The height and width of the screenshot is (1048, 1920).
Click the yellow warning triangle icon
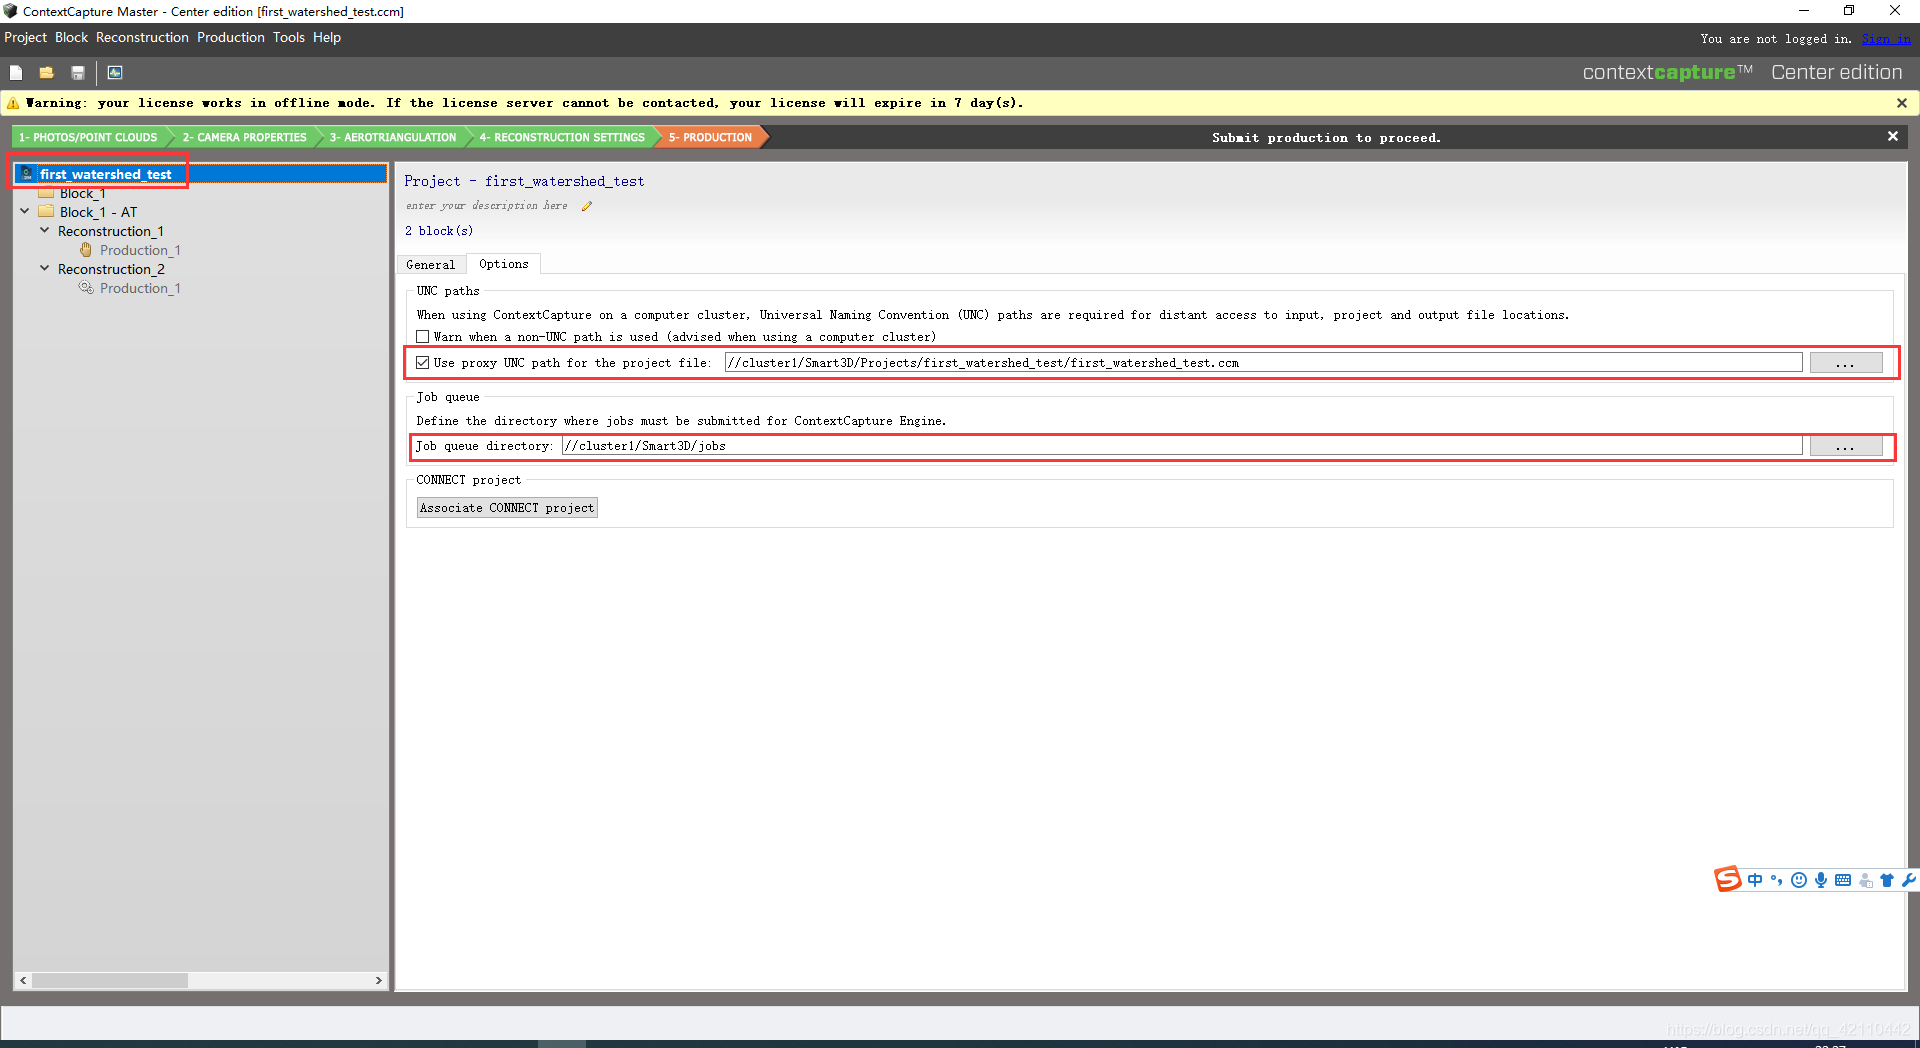click(13, 103)
